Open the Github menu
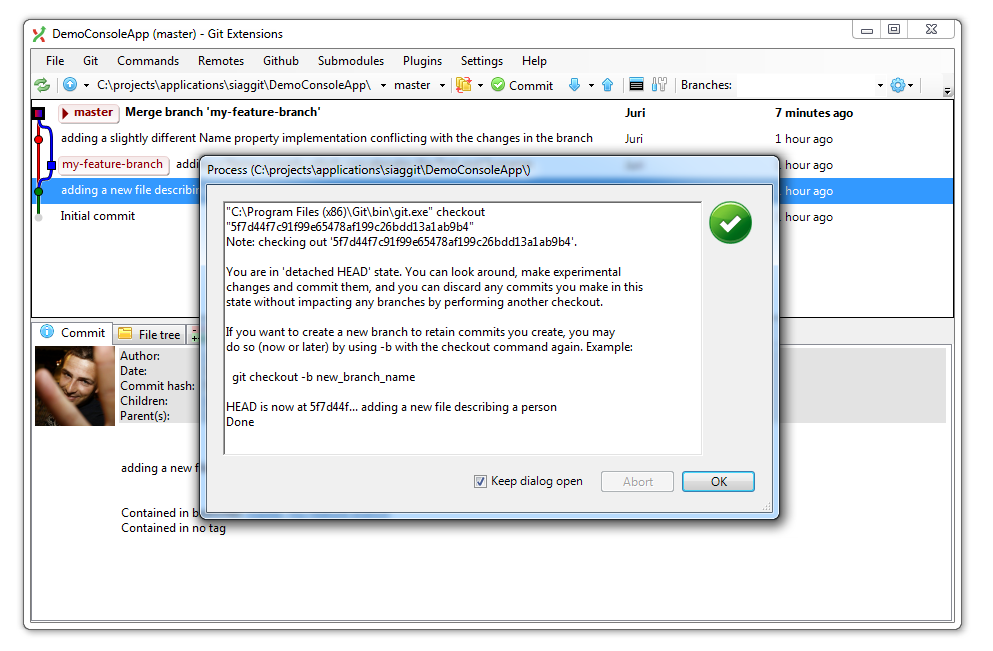The height and width of the screenshot is (651, 993). point(281,61)
